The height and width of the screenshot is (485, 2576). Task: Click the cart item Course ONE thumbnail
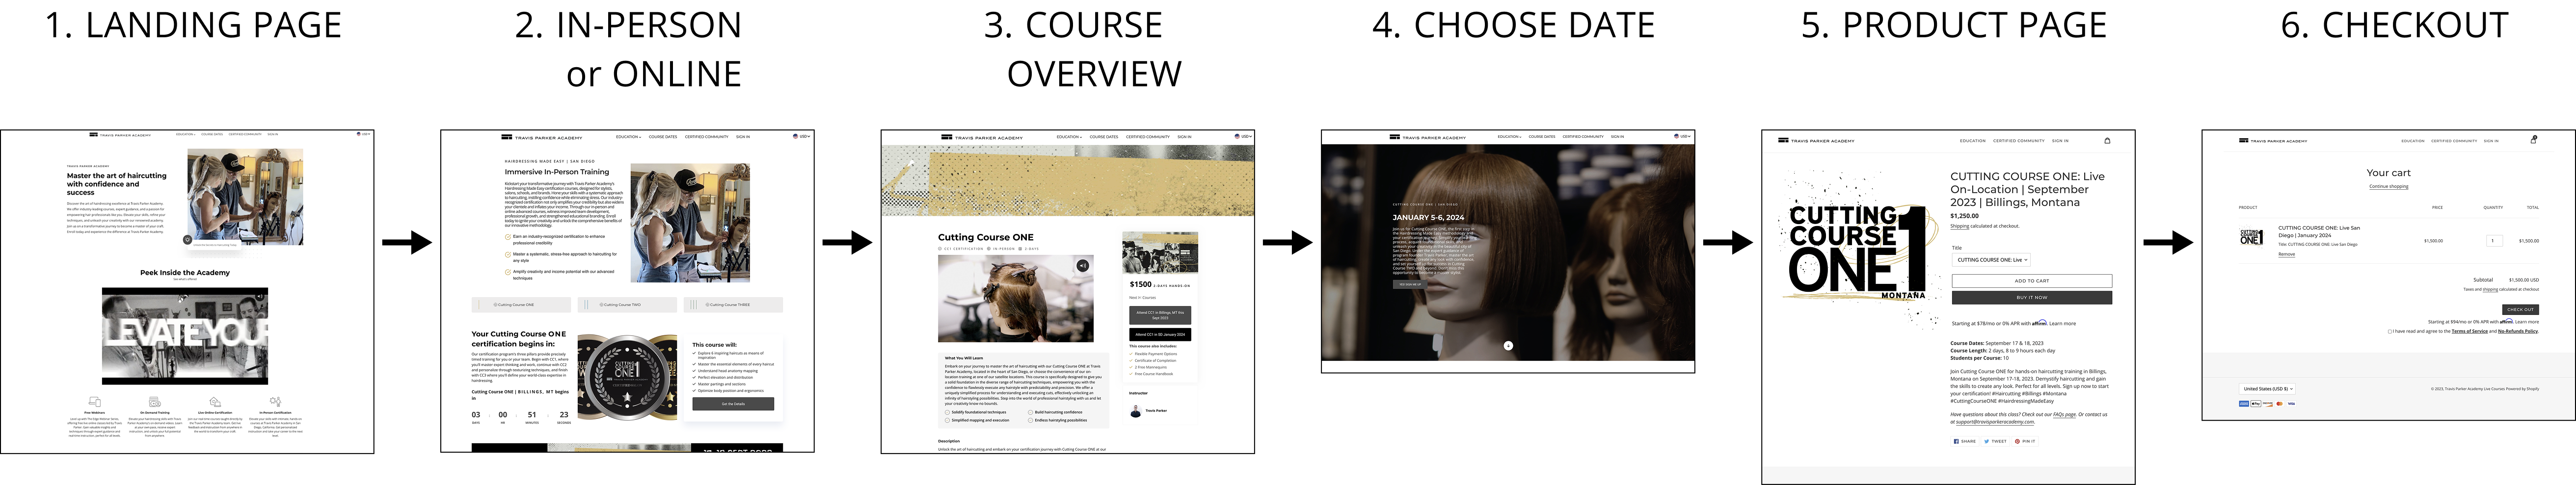2251,237
